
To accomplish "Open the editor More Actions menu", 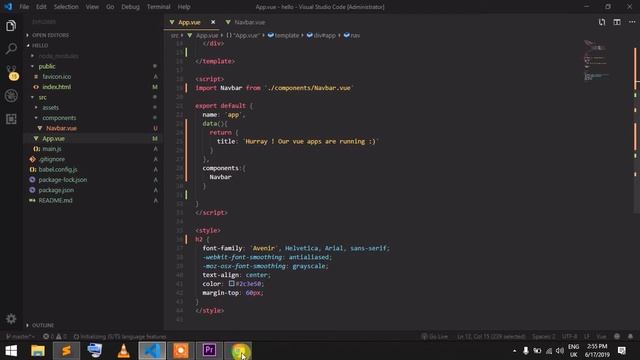I will point(632,22).
